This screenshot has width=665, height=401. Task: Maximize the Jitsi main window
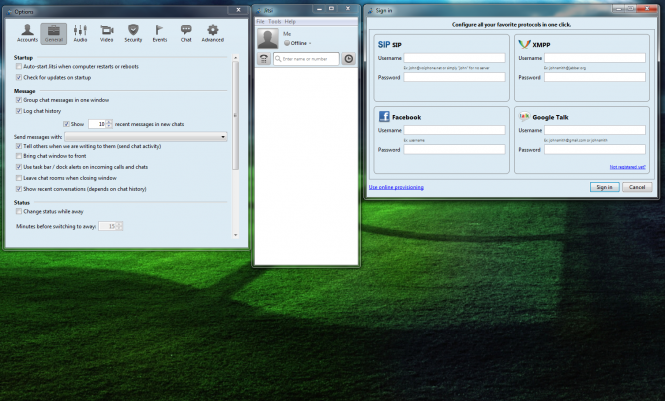(x=331, y=8)
